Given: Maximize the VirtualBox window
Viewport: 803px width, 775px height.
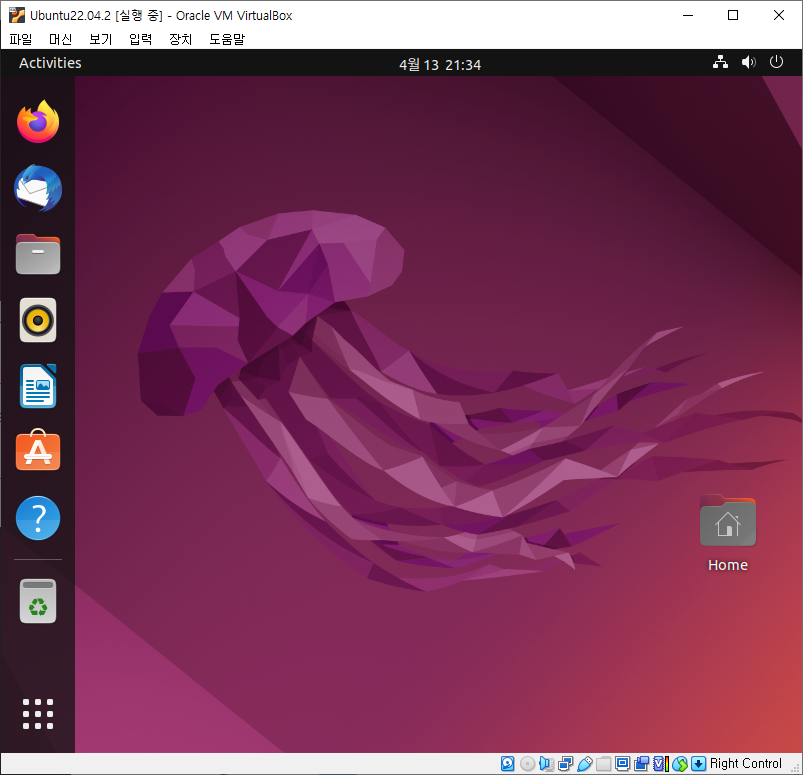Looking at the screenshot, I should coord(733,15).
